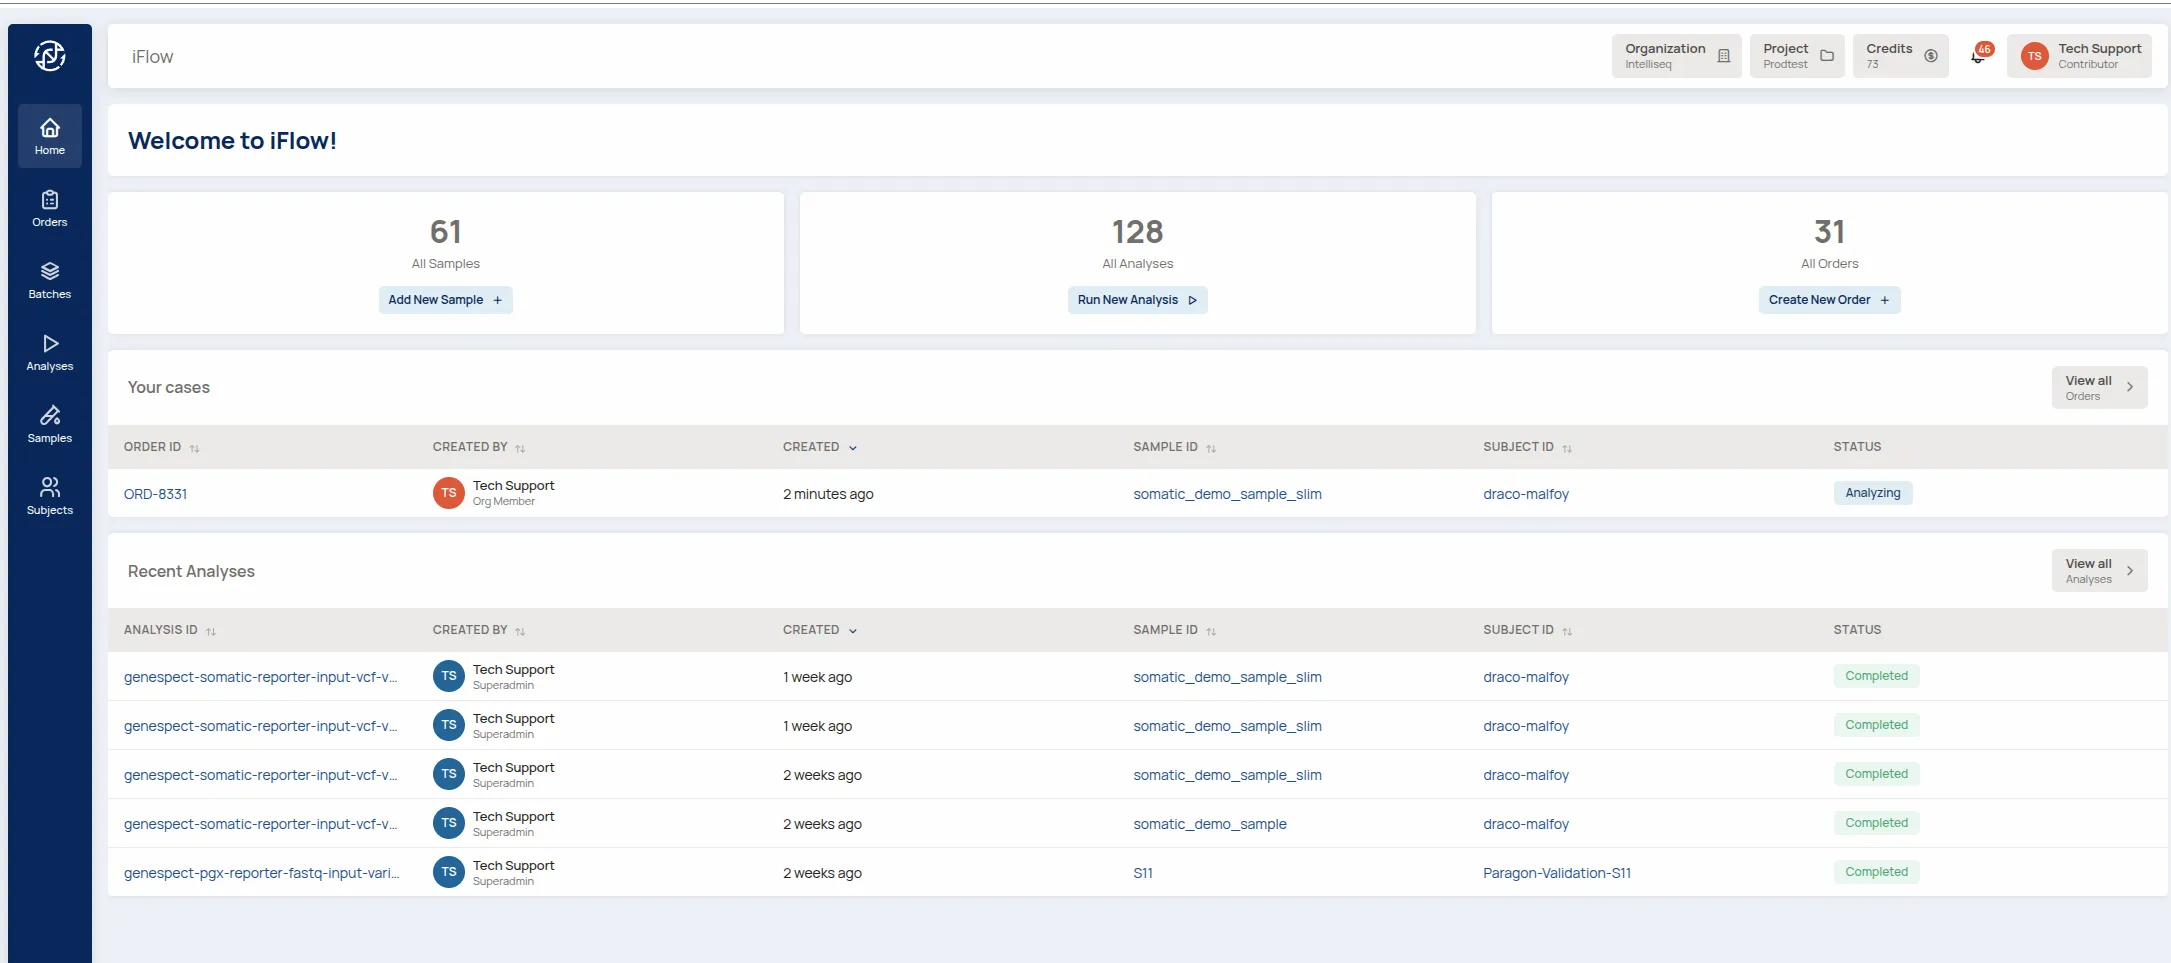The image size is (2171, 963).
Task: Open the notifications bell icon
Action: point(1978,56)
